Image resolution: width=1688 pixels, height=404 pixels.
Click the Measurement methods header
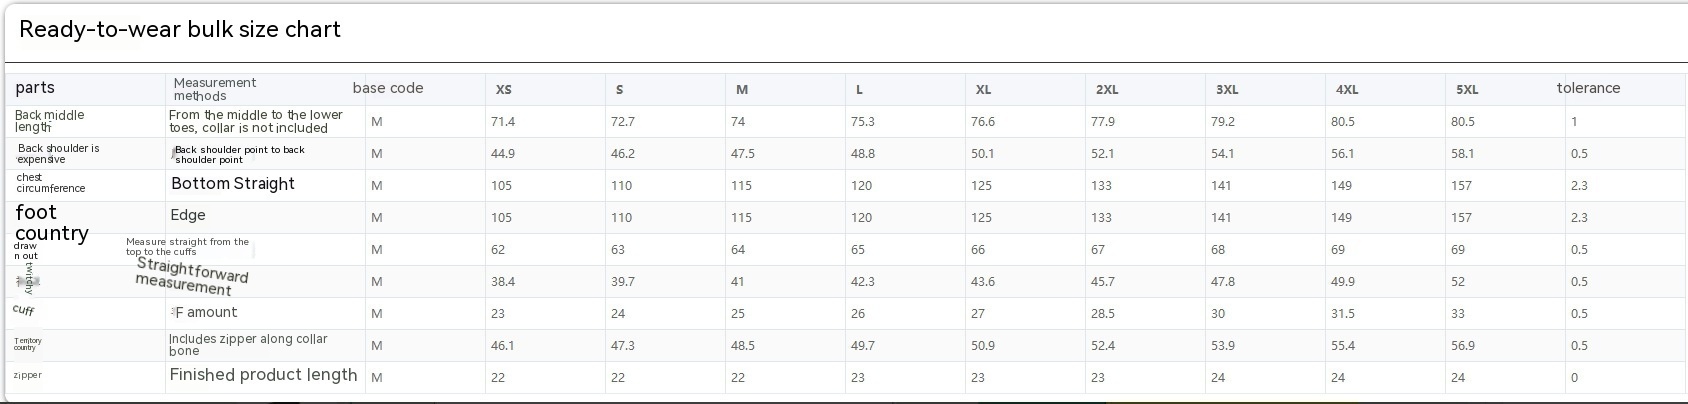pyautogui.click(x=215, y=89)
